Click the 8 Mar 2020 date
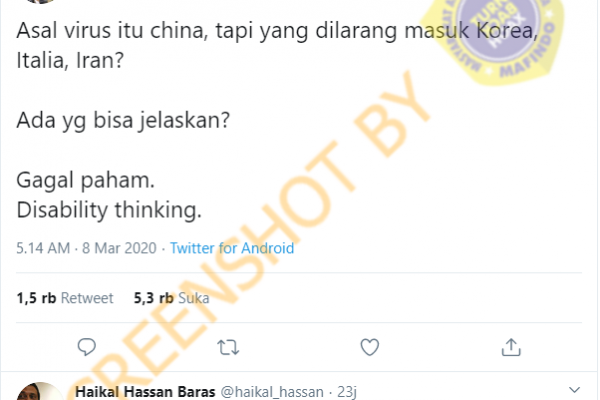600x400 pixels. tap(119, 248)
